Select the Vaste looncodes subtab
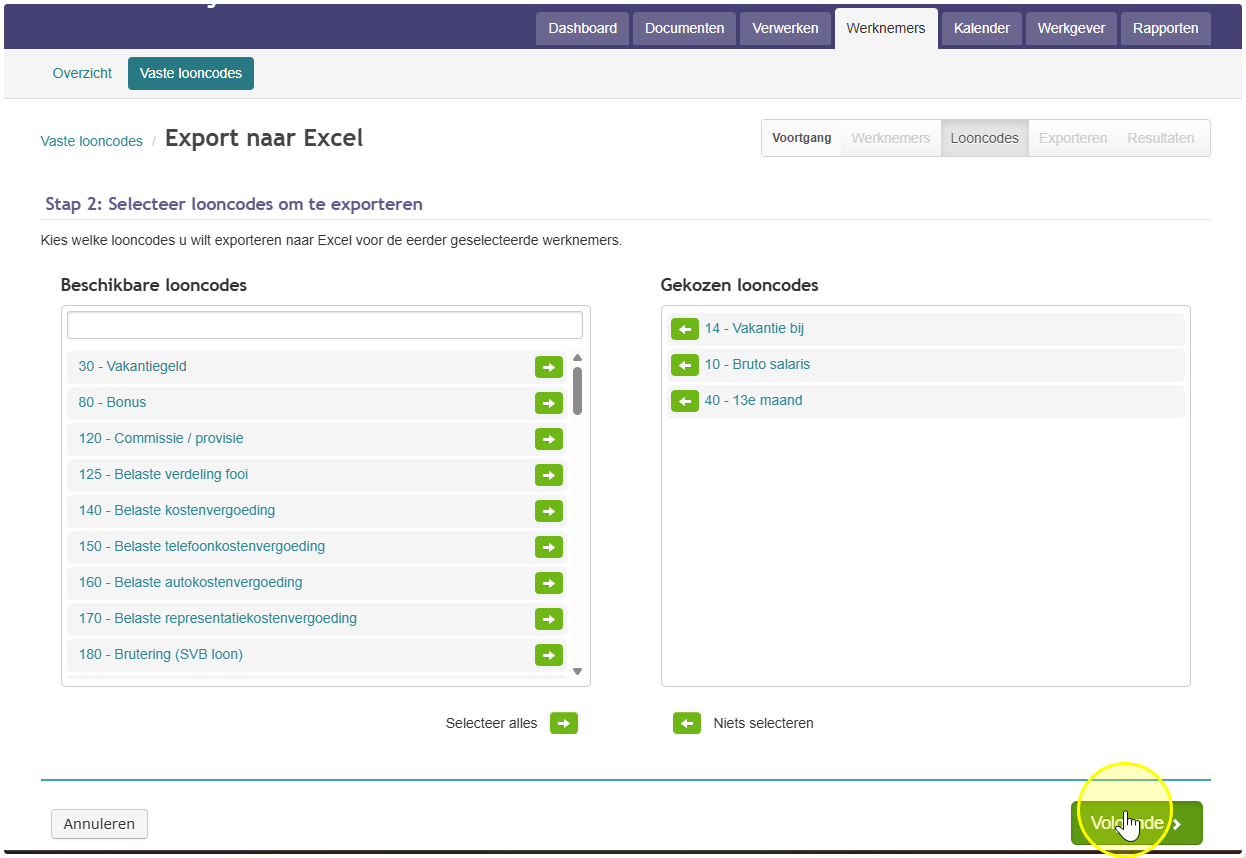This screenshot has width=1246, height=858. click(191, 73)
